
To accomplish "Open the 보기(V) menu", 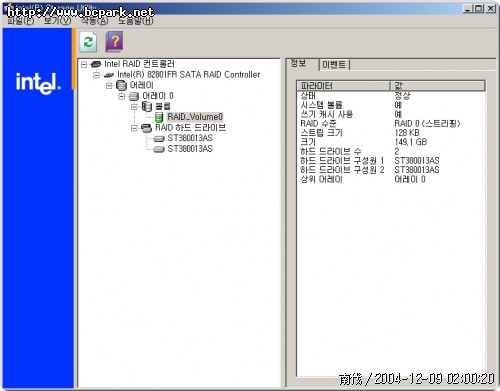I will point(57,21).
